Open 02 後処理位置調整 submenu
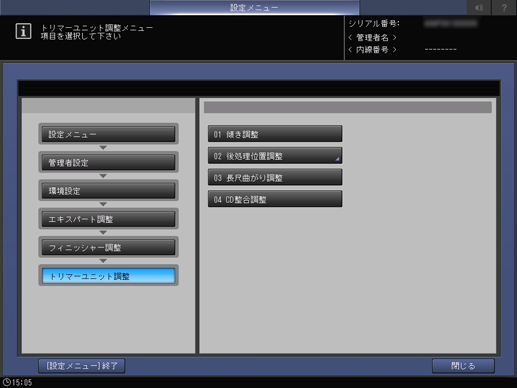The image size is (517, 388). click(x=275, y=156)
